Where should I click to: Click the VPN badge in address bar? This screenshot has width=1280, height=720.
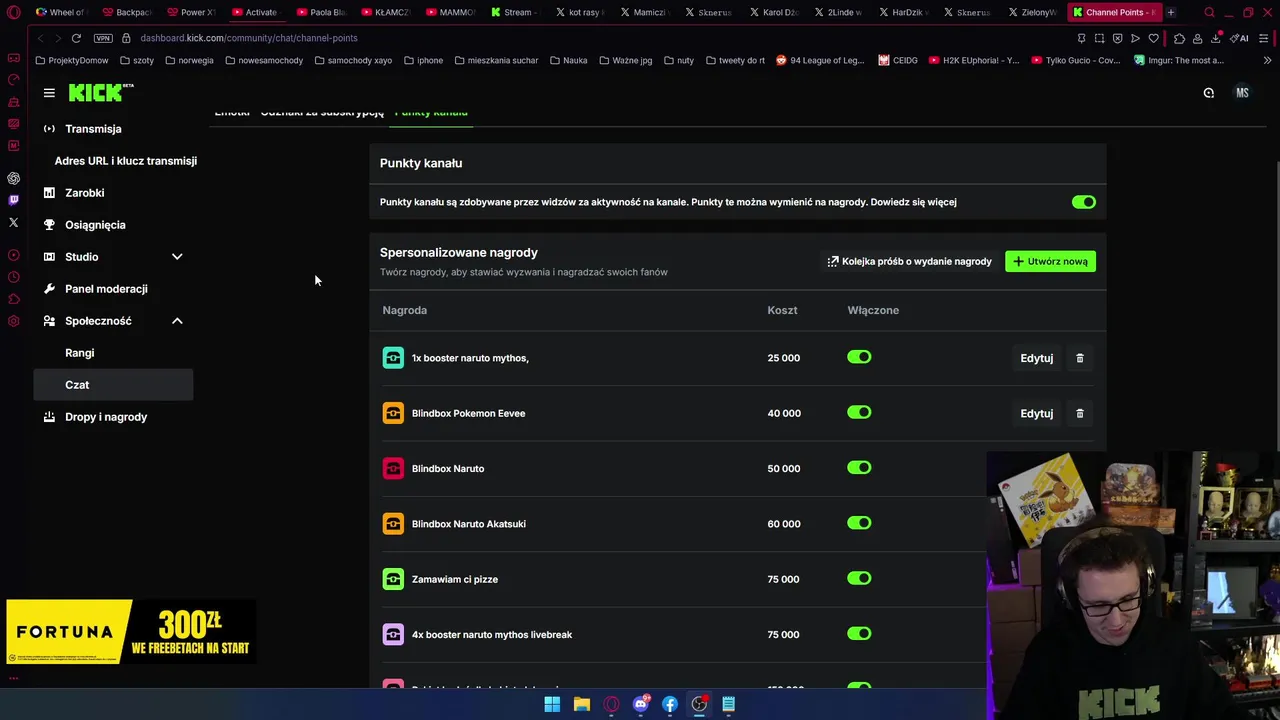[x=103, y=38]
